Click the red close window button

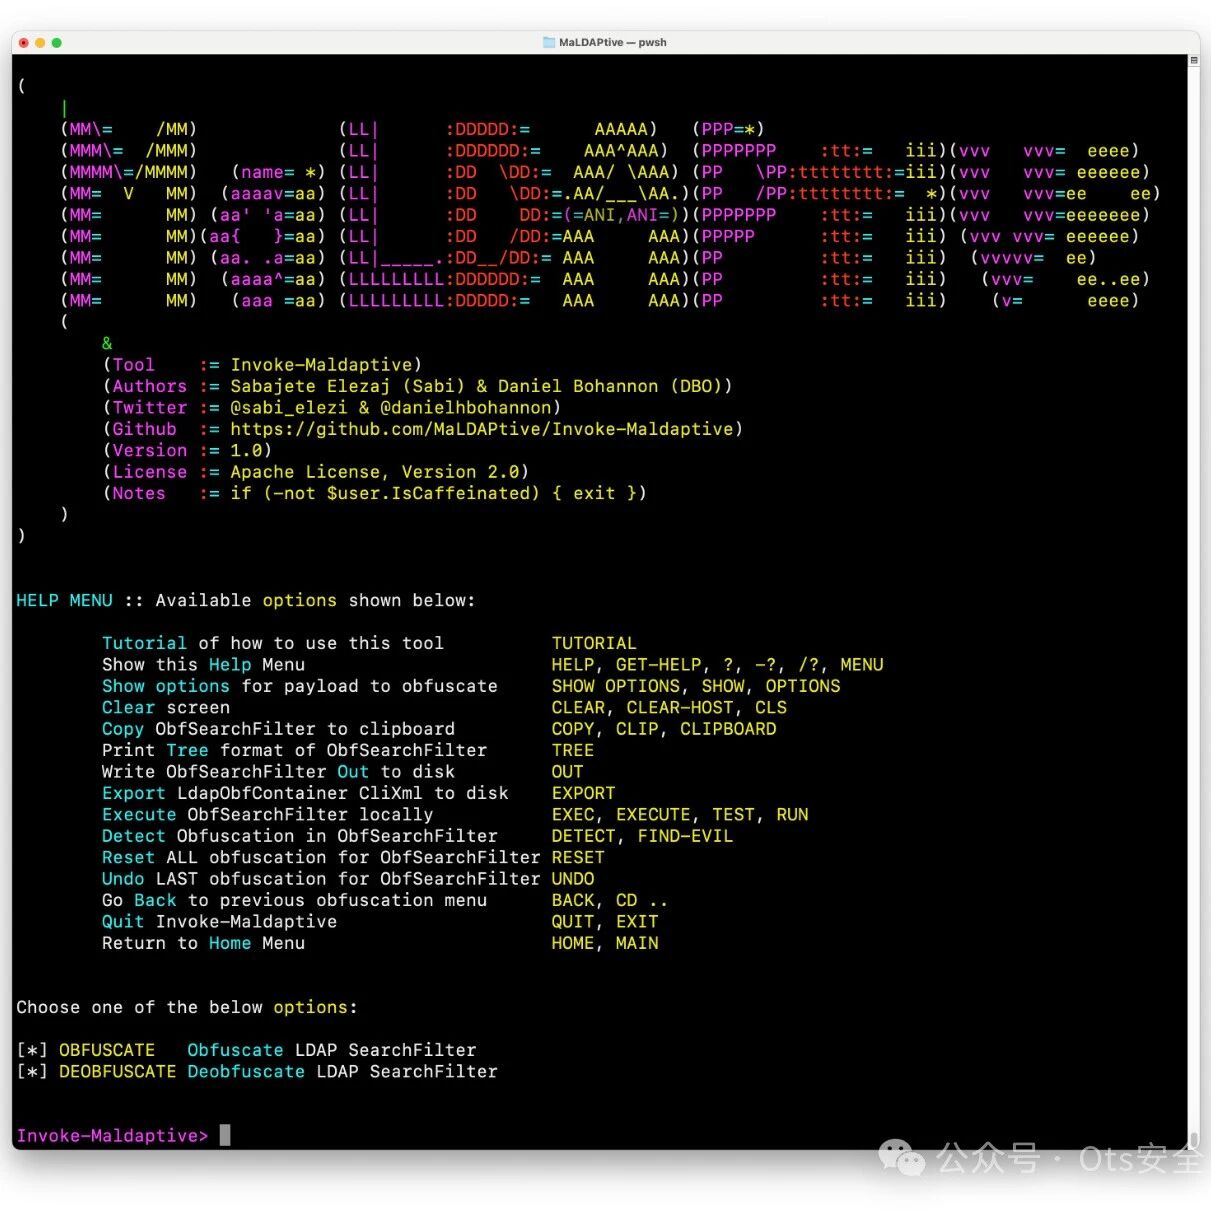[x=24, y=42]
